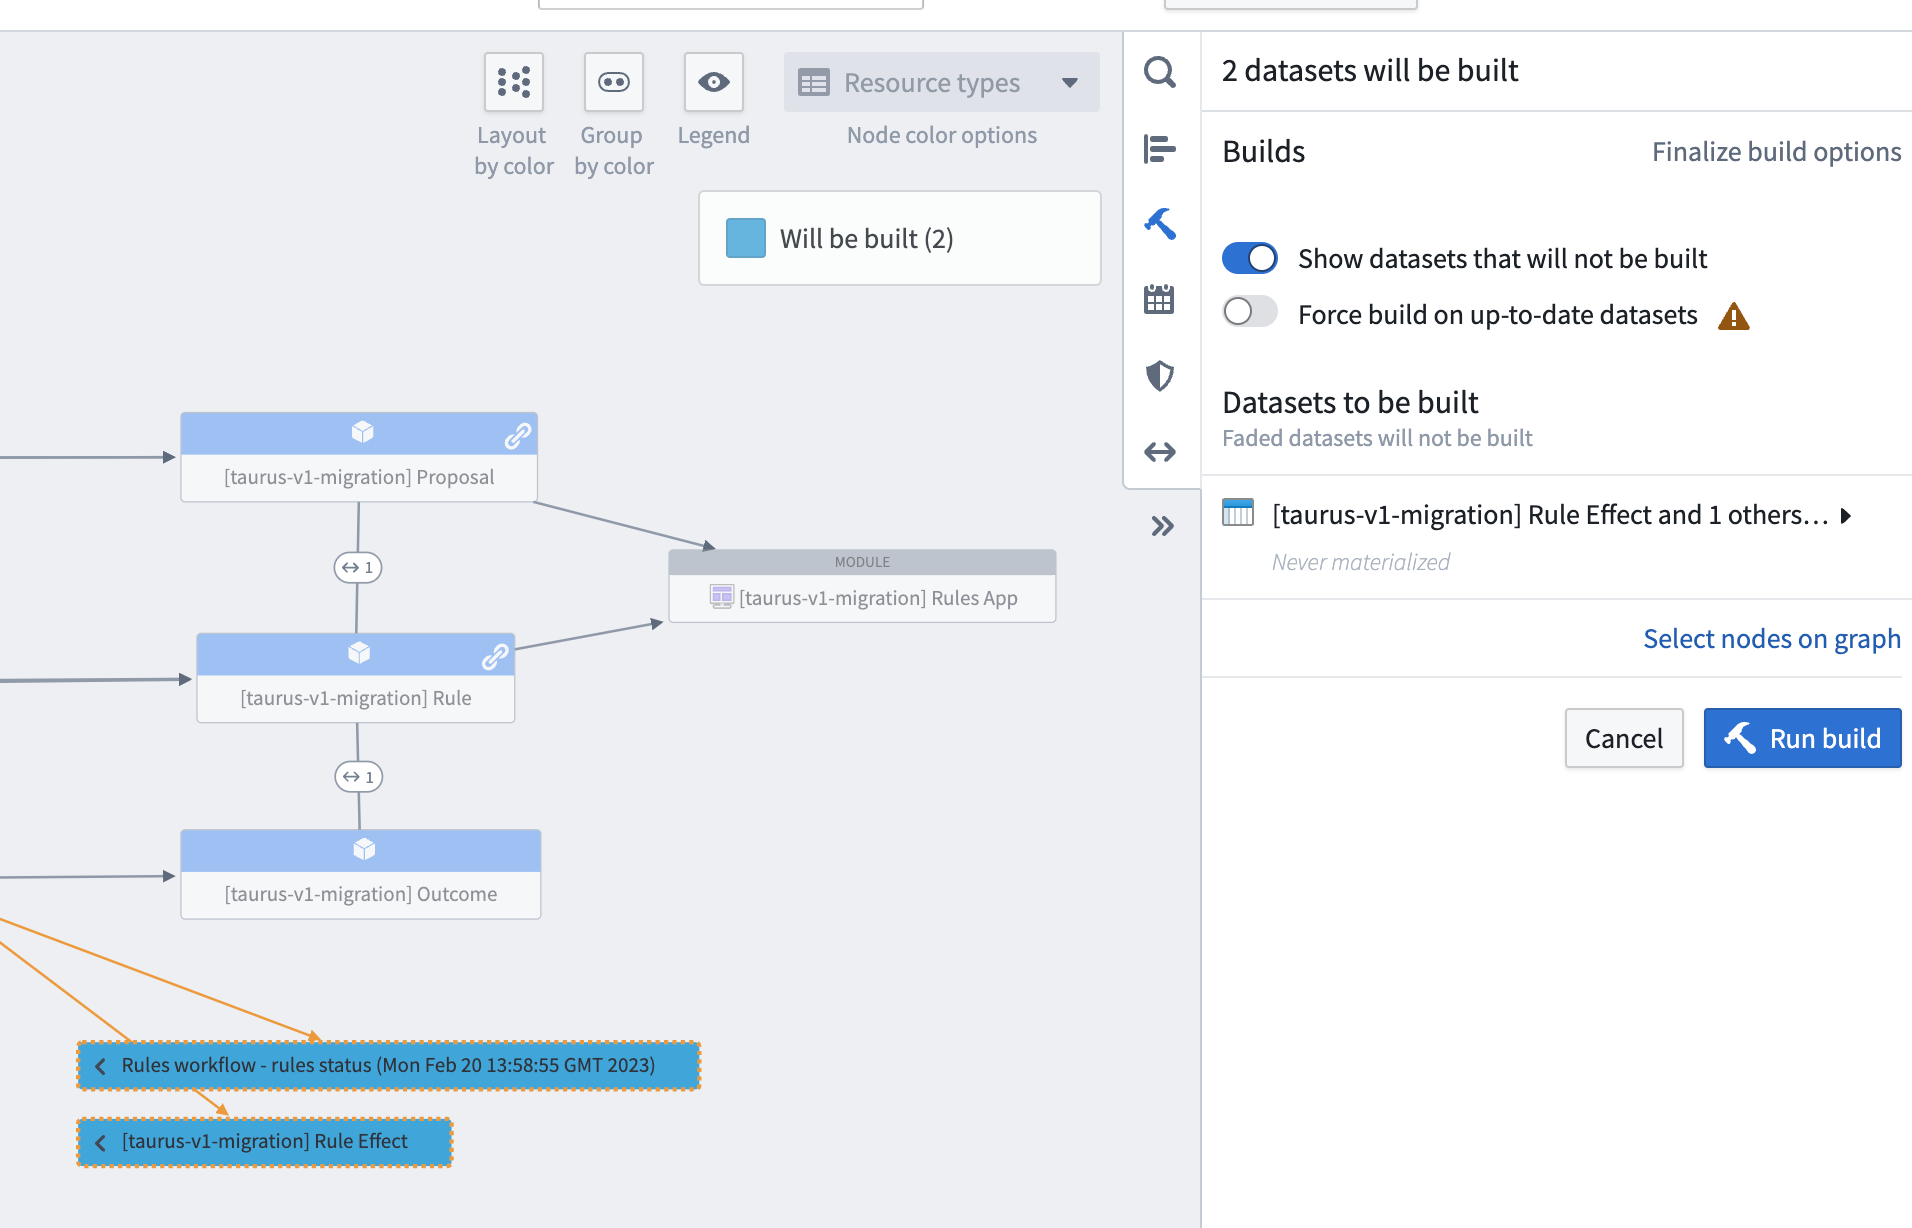Click the Will be built color swatch
Screen dimensions: 1912x1228
tap(746, 238)
